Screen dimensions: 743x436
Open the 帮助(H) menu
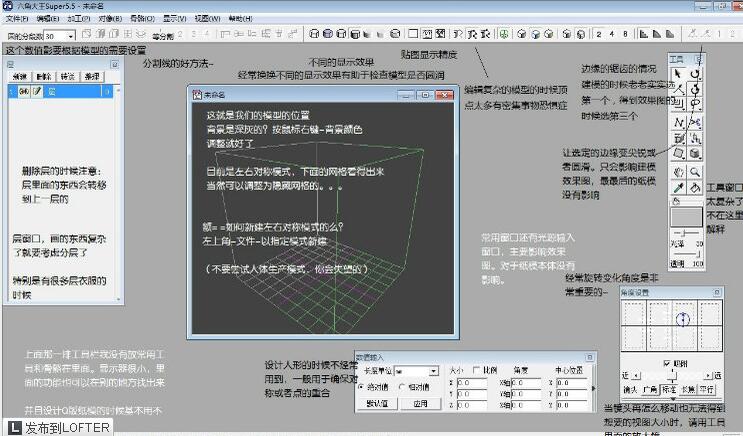[x=240, y=18]
